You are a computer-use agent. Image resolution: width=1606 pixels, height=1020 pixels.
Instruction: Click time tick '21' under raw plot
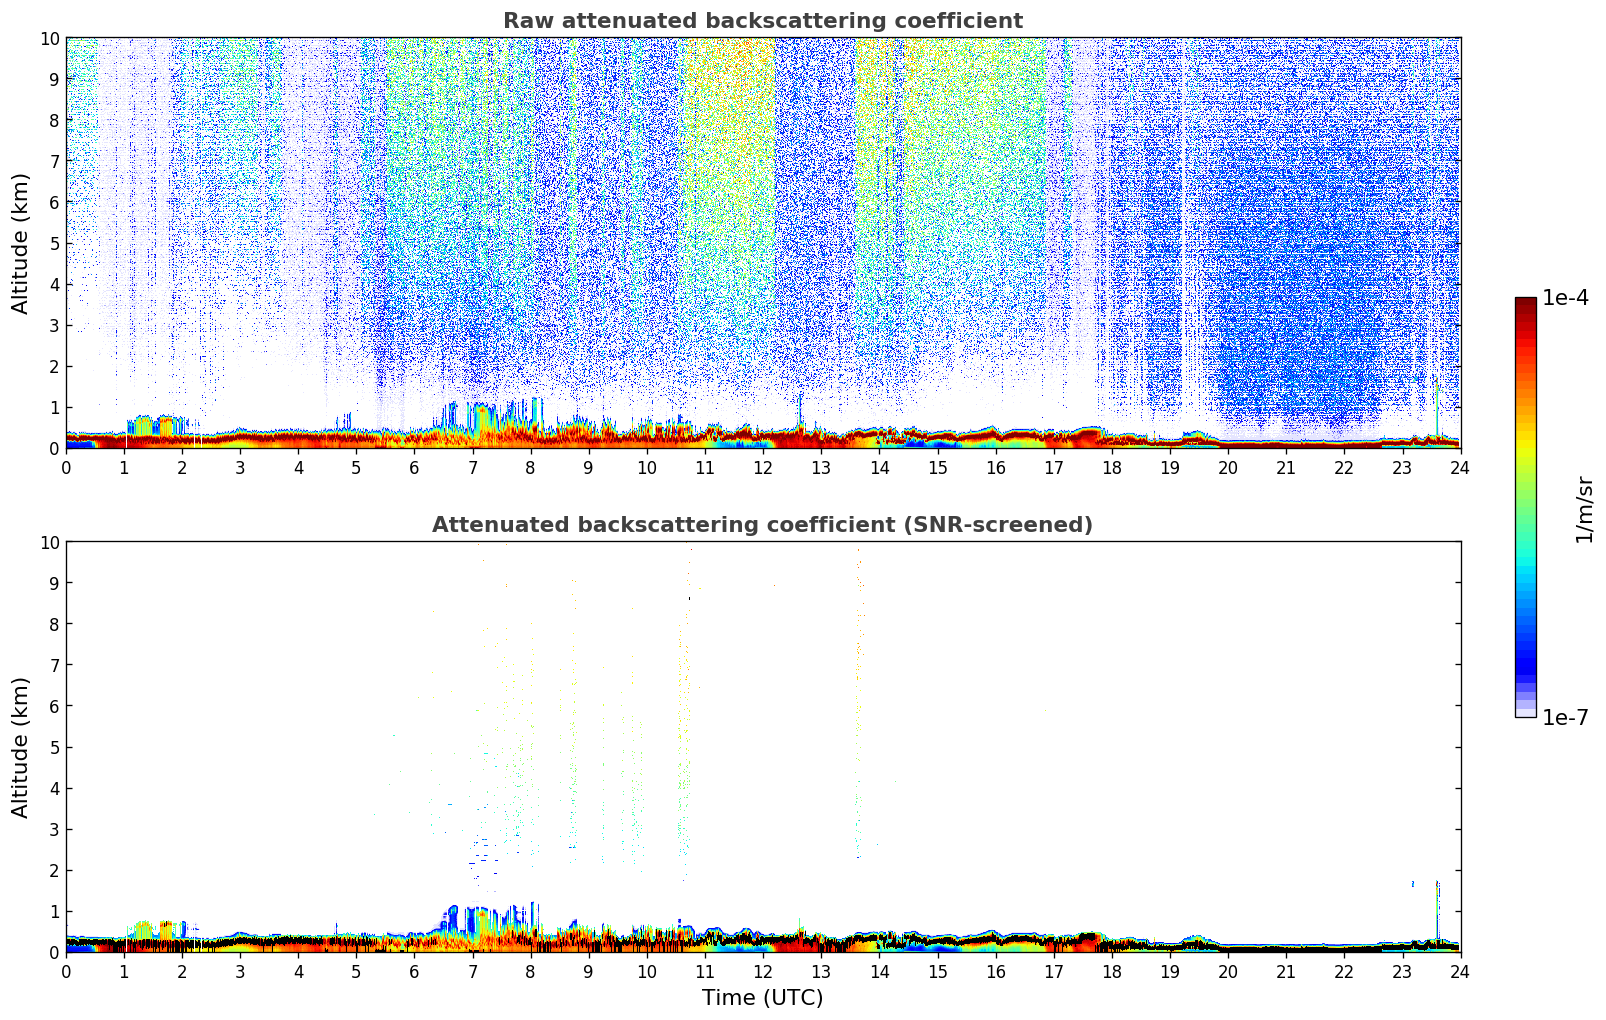[1286, 468]
